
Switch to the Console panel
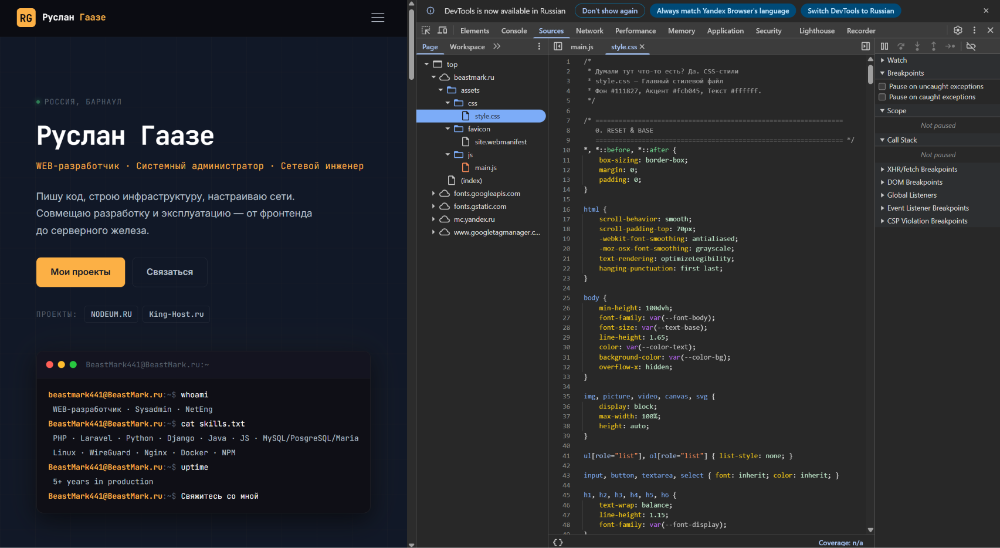514,31
